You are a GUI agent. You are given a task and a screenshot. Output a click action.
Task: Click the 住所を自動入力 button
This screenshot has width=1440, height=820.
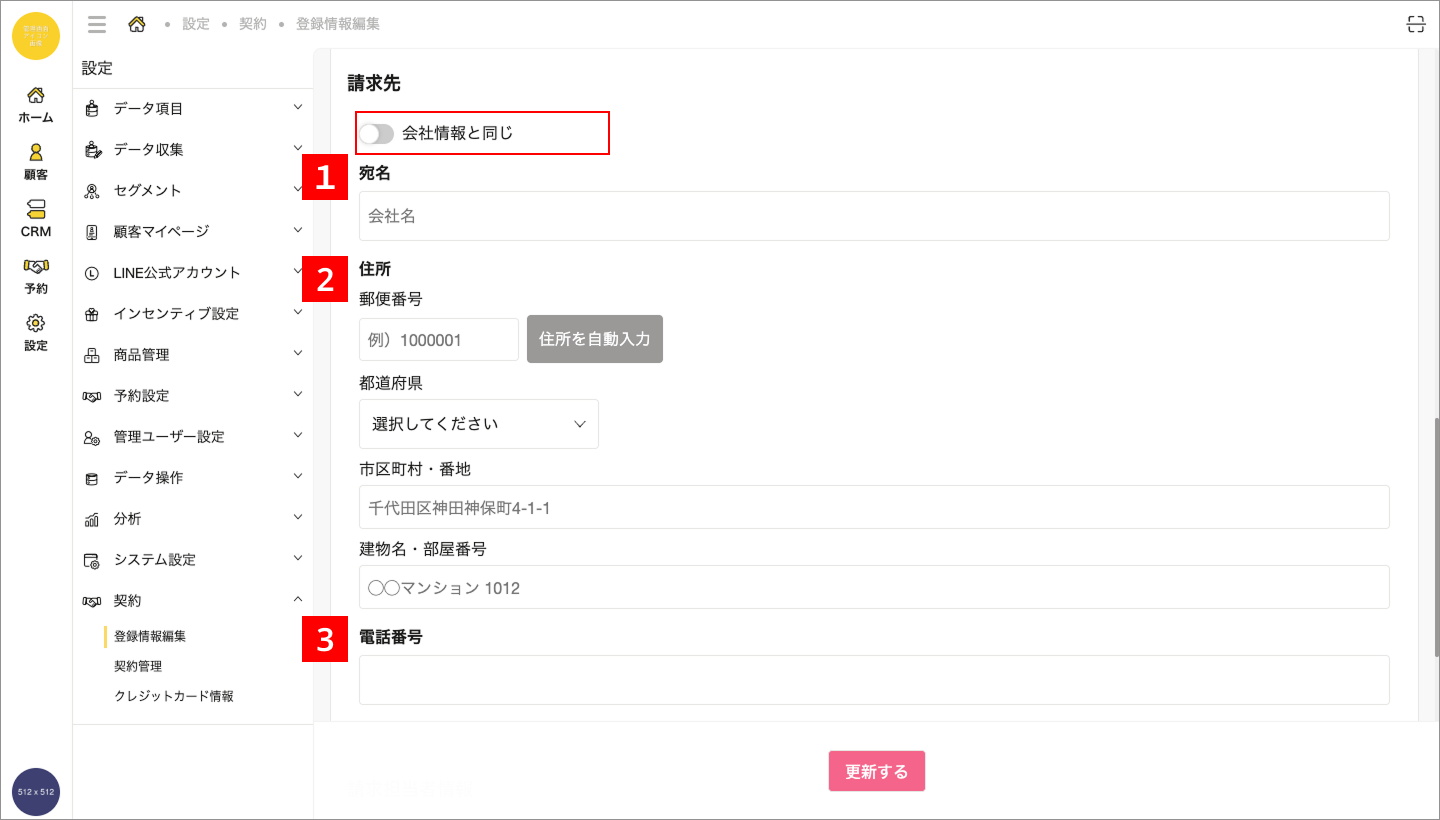coord(594,338)
